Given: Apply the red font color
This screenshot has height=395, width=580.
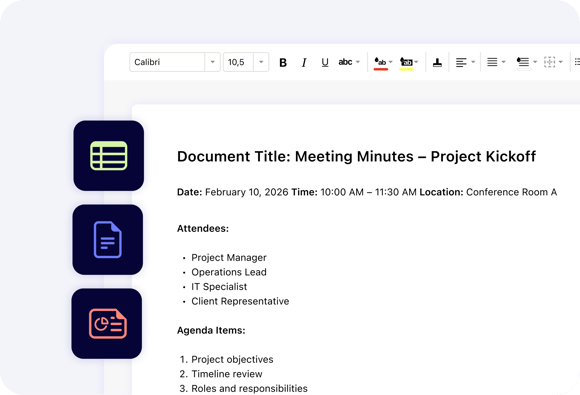Looking at the screenshot, I should [x=380, y=63].
